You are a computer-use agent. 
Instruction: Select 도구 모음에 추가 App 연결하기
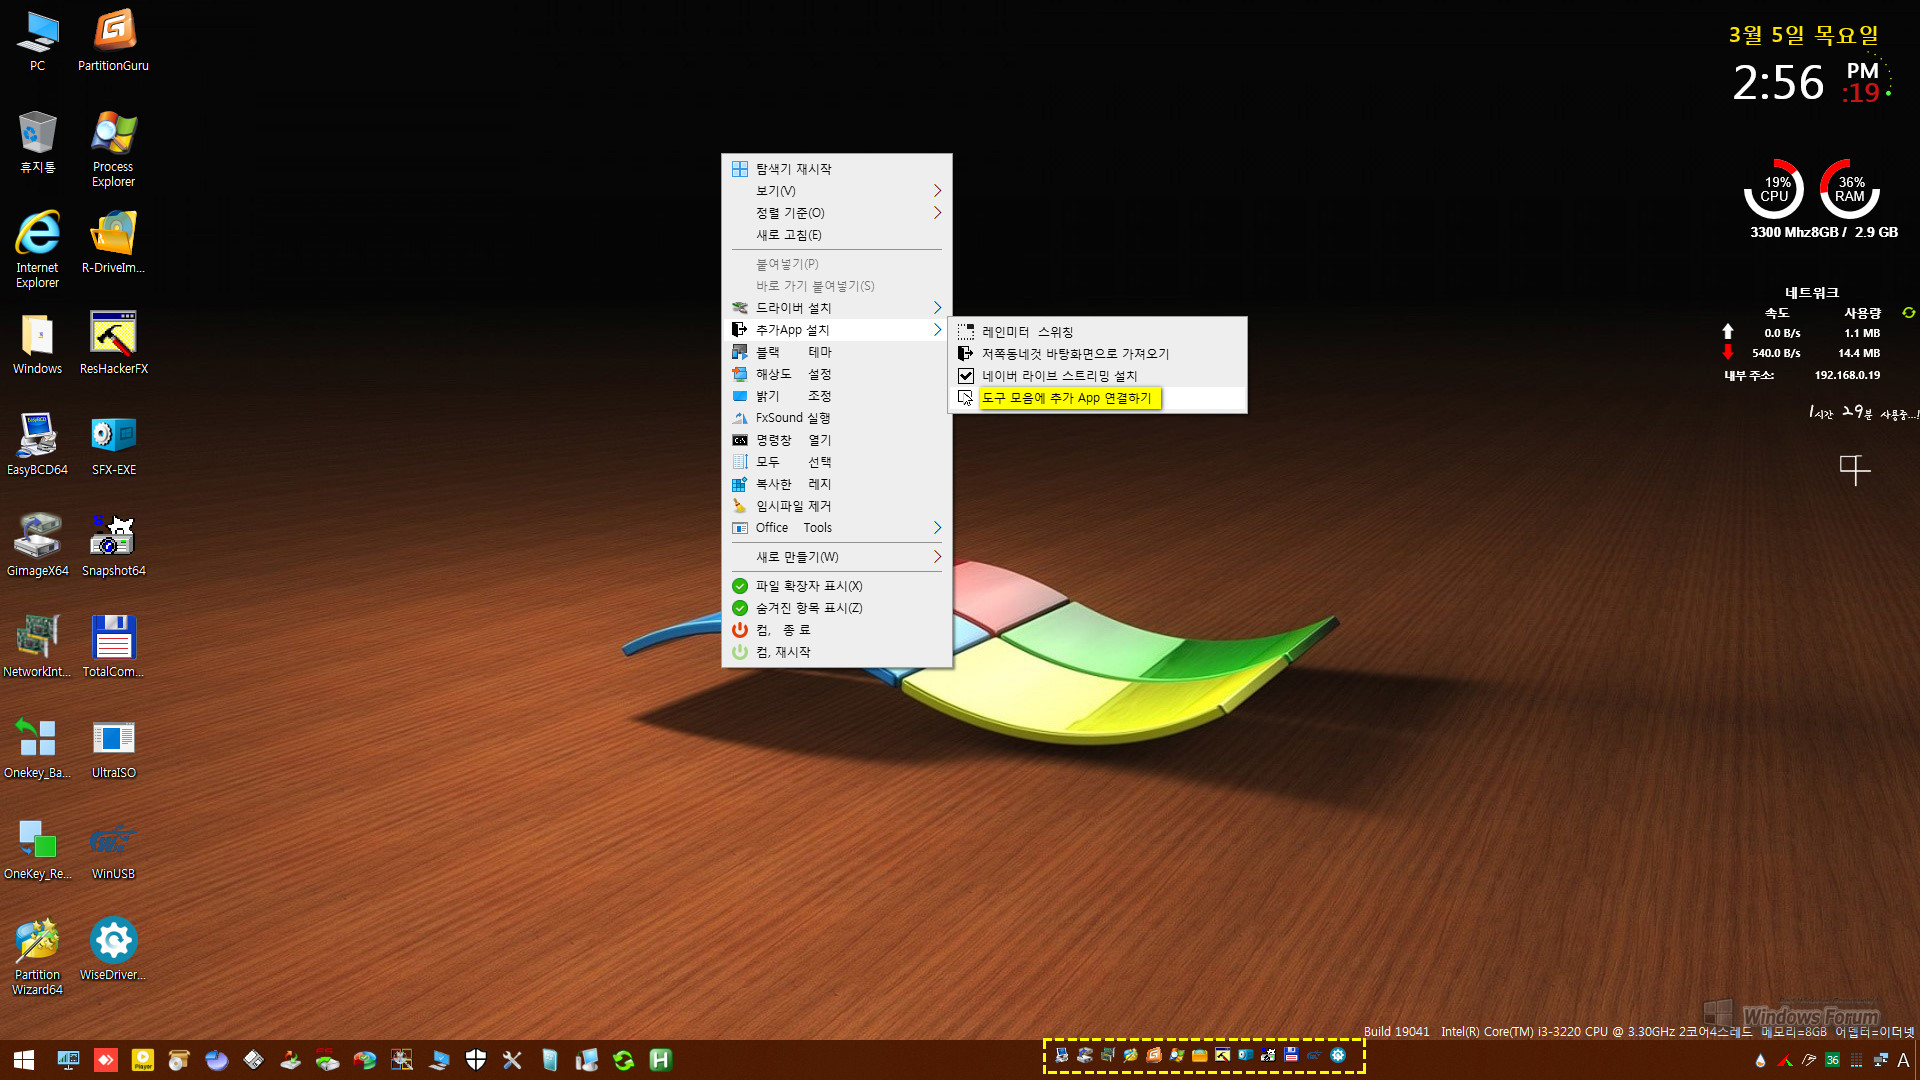click(1097, 398)
